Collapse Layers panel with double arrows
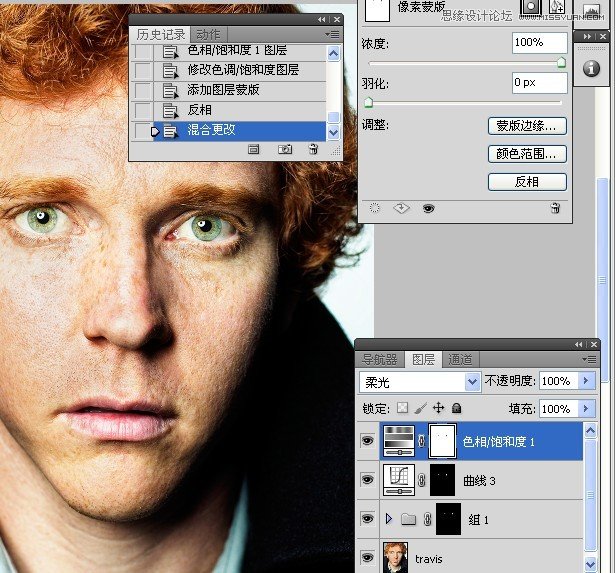Viewport: 615px width, 573px height. [x=579, y=344]
